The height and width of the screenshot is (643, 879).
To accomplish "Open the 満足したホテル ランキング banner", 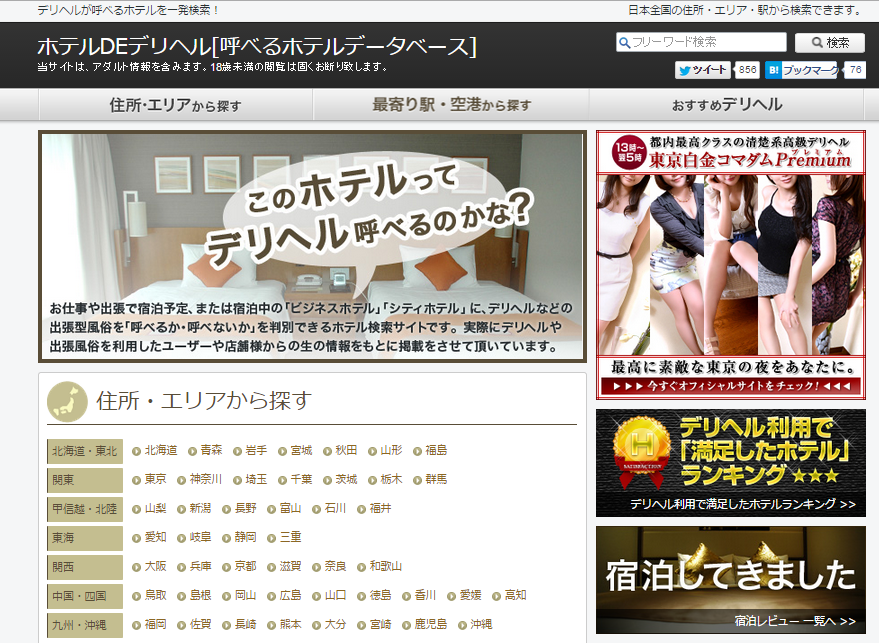I will tap(730, 463).
